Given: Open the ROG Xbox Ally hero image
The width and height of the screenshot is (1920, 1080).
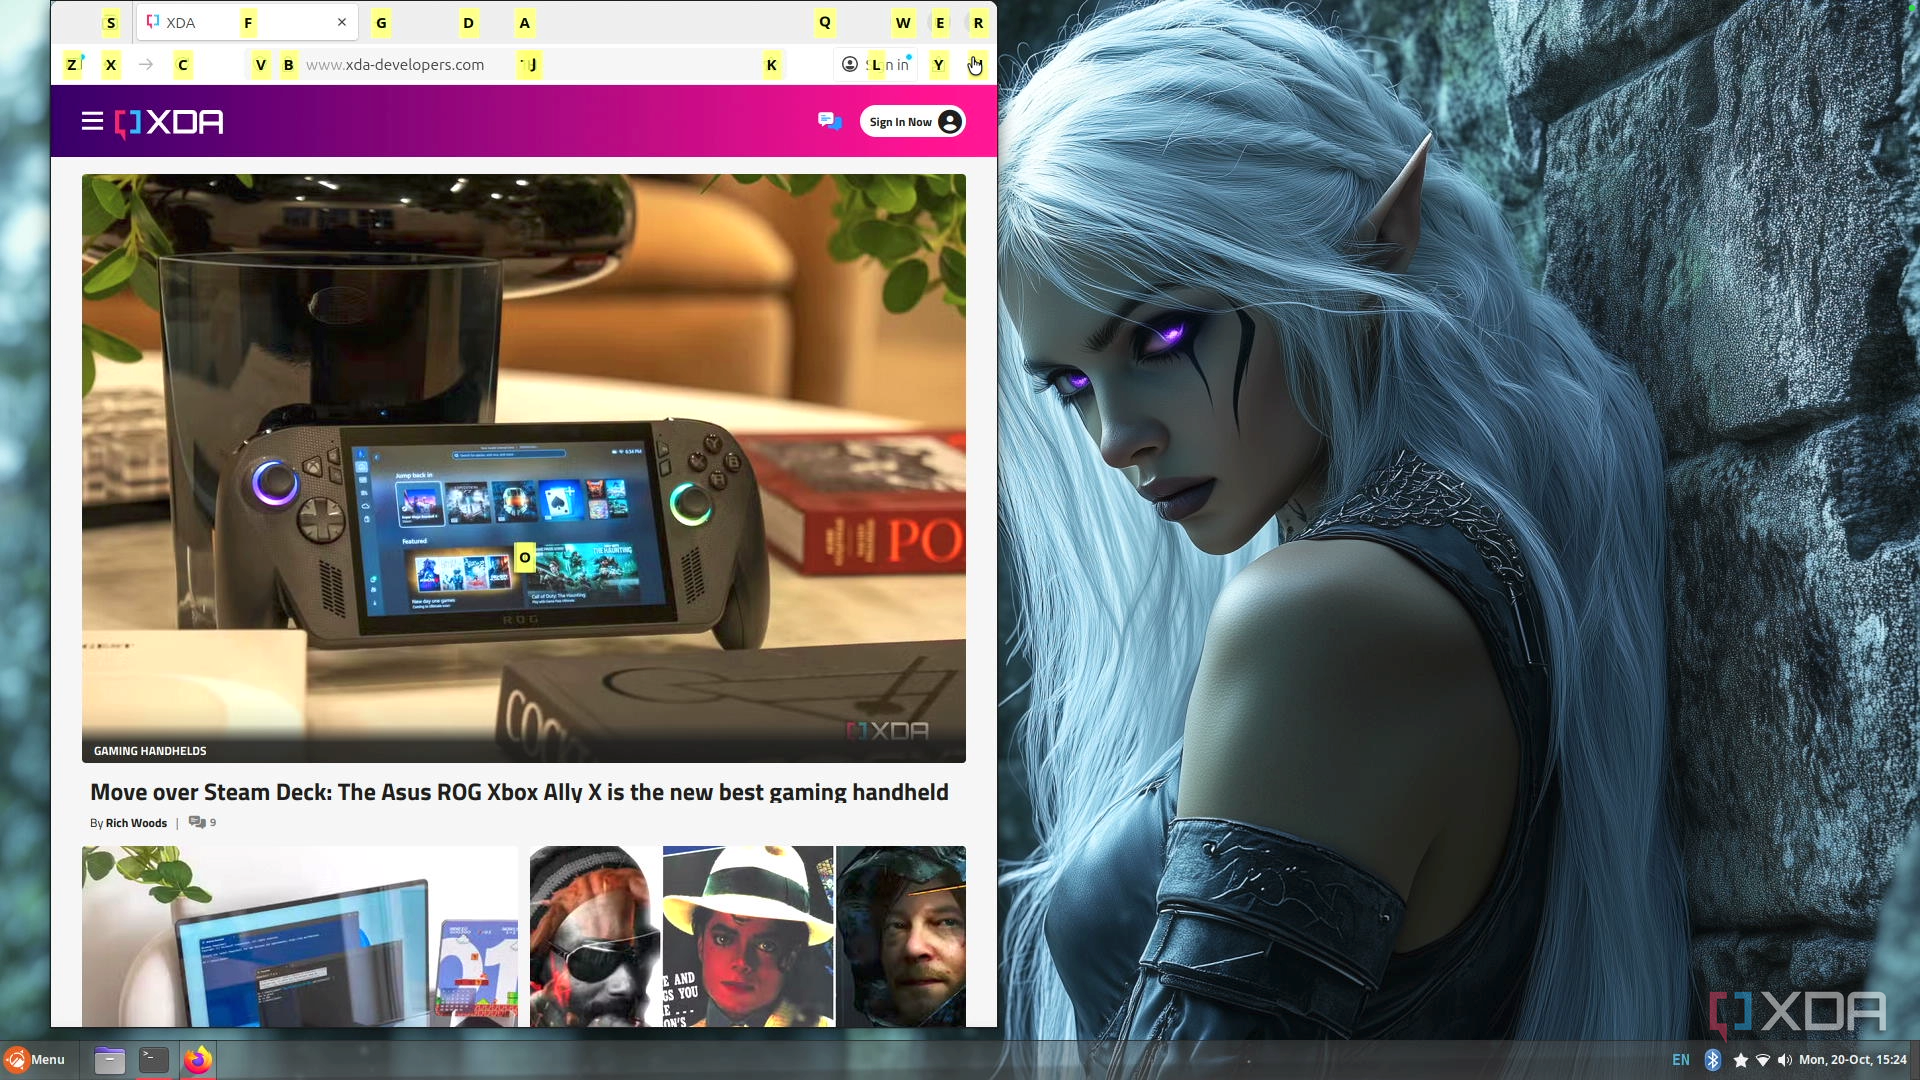Looking at the screenshot, I should (x=524, y=468).
